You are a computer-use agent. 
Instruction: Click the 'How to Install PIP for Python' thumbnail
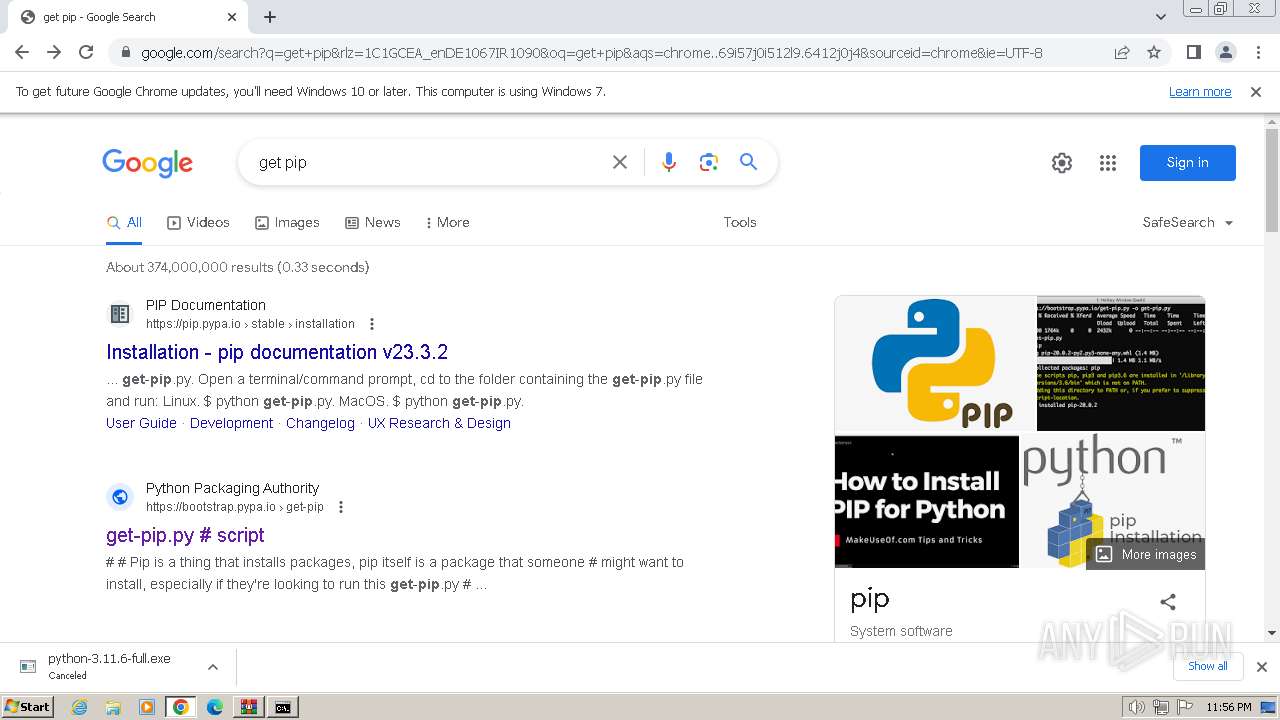click(x=927, y=501)
